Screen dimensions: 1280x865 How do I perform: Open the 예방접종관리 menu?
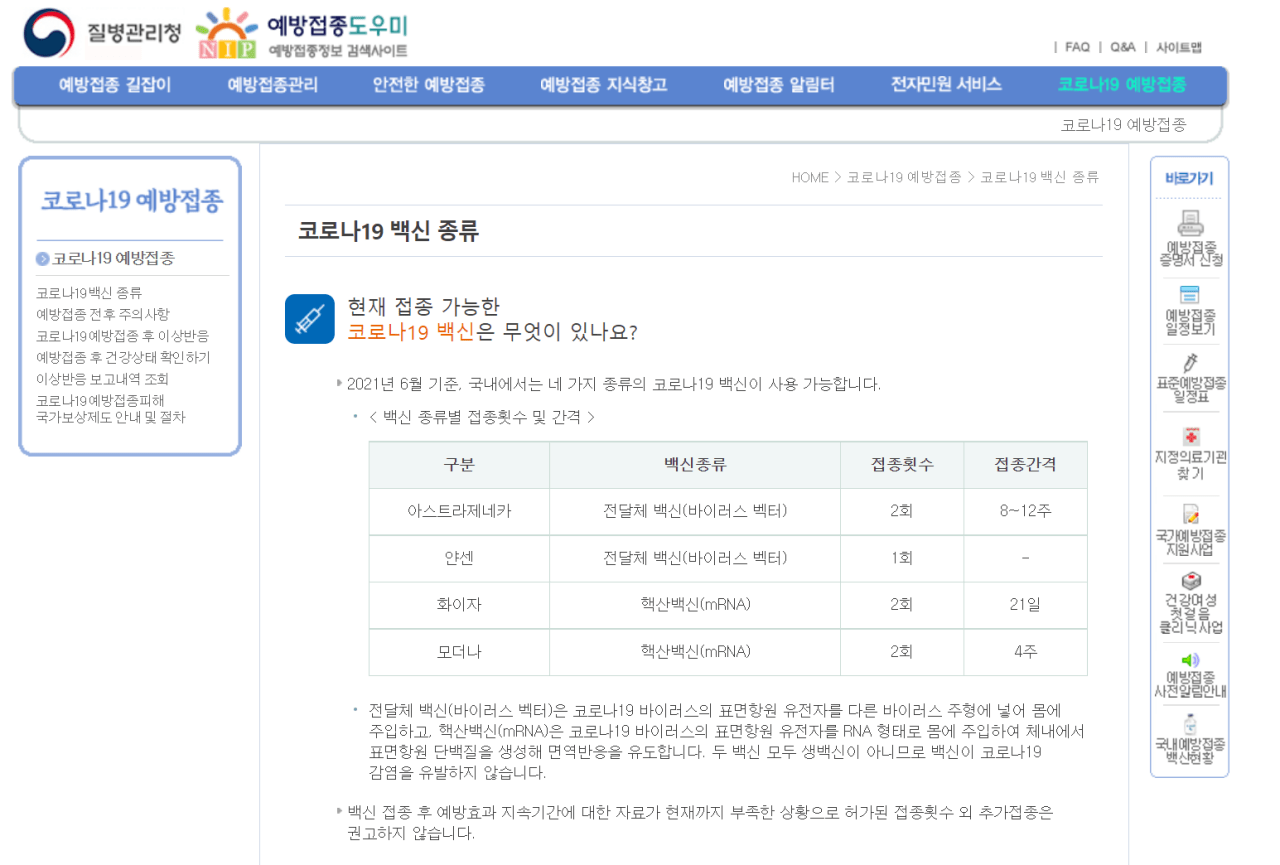273,85
